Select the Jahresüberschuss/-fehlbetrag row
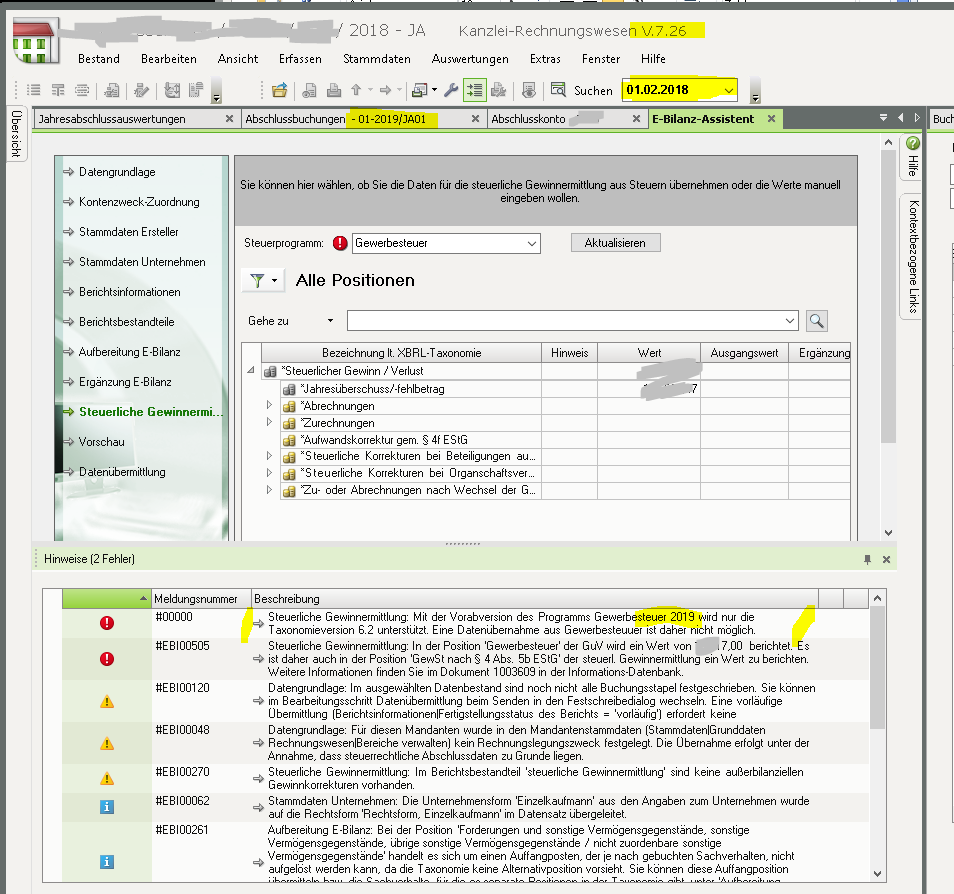The width and height of the screenshot is (954, 894). 566,389
